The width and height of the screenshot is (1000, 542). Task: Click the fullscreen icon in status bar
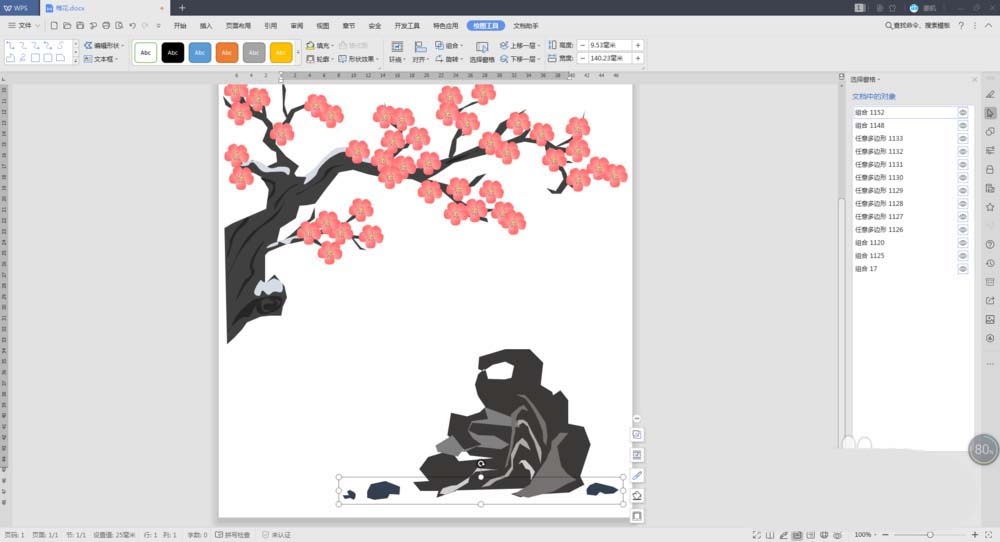(756, 535)
